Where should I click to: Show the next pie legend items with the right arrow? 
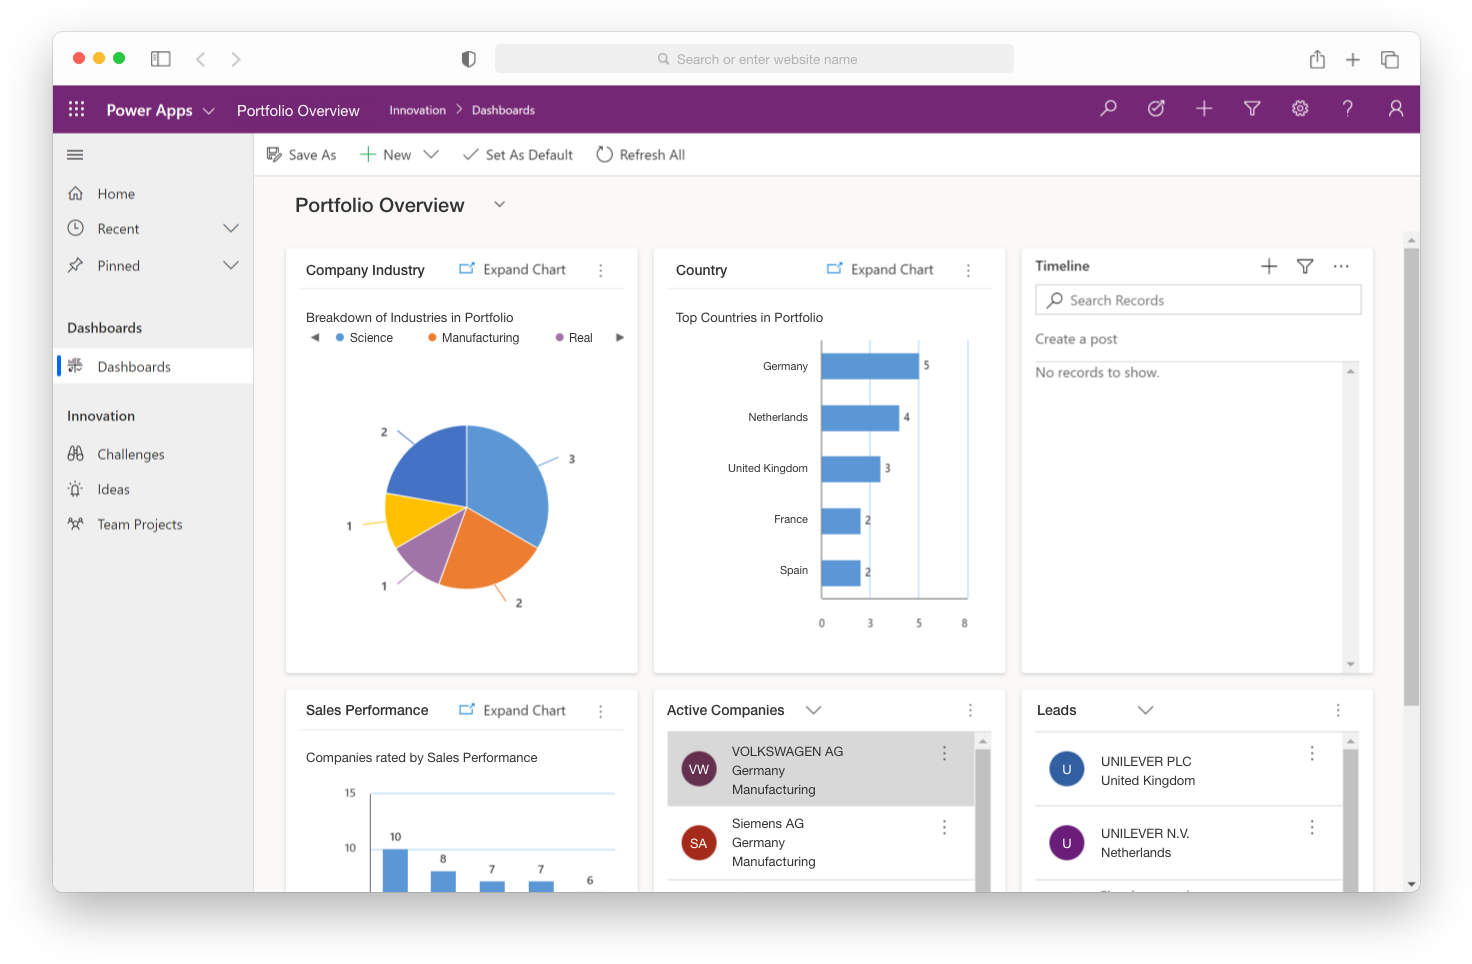620,338
